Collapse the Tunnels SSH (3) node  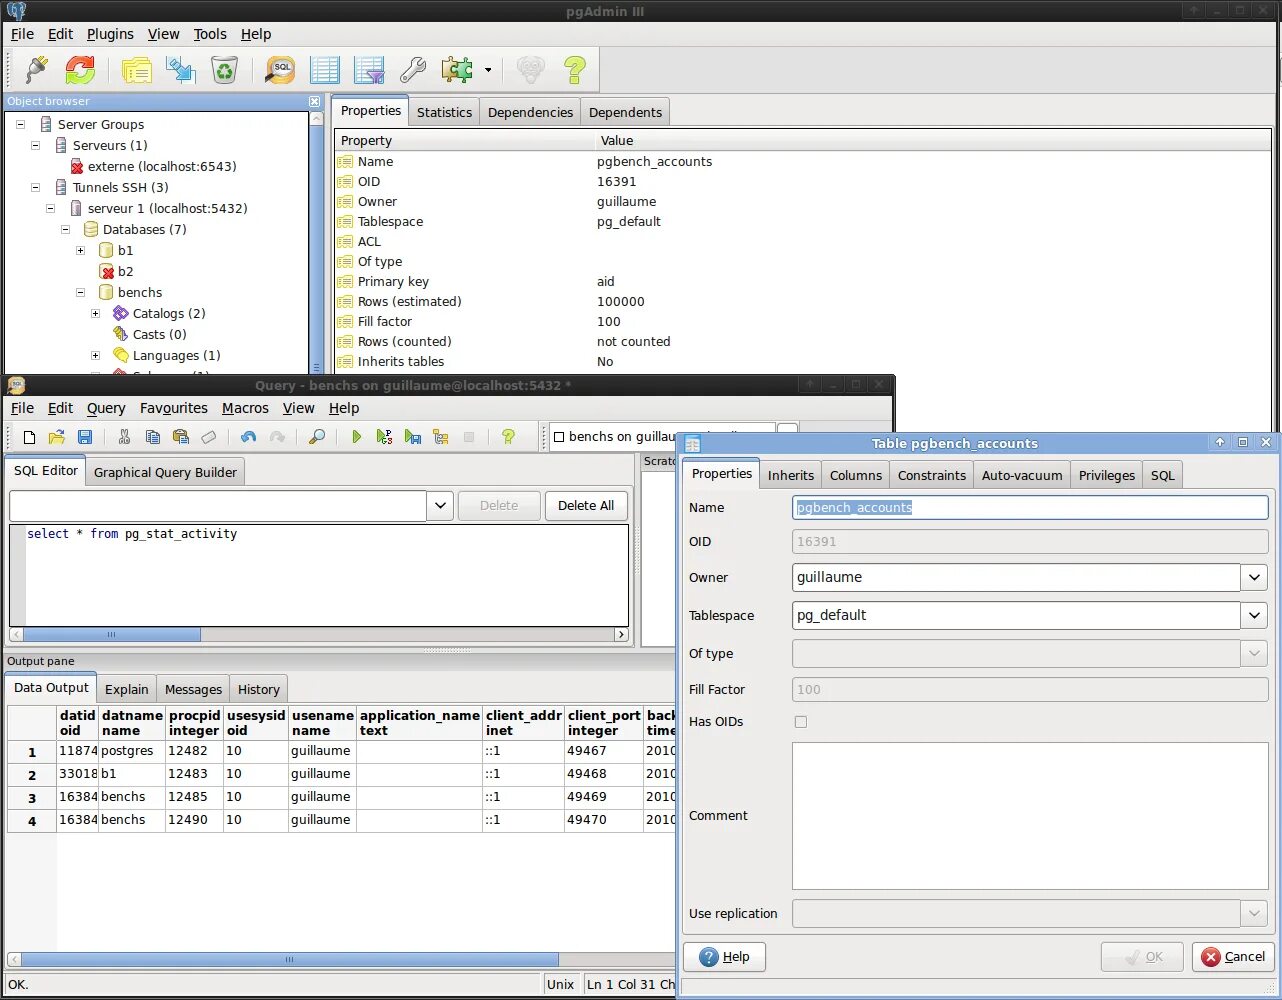point(35,187)
